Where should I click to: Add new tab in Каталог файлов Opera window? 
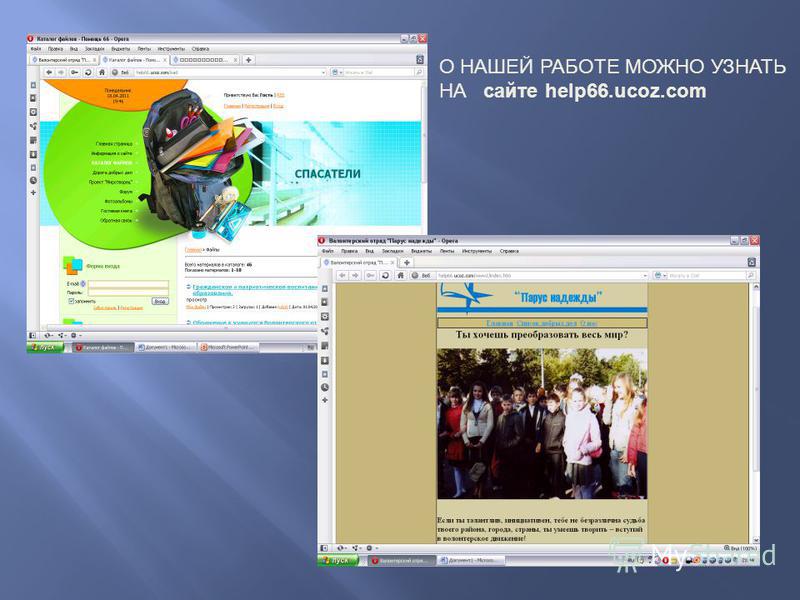248,60
